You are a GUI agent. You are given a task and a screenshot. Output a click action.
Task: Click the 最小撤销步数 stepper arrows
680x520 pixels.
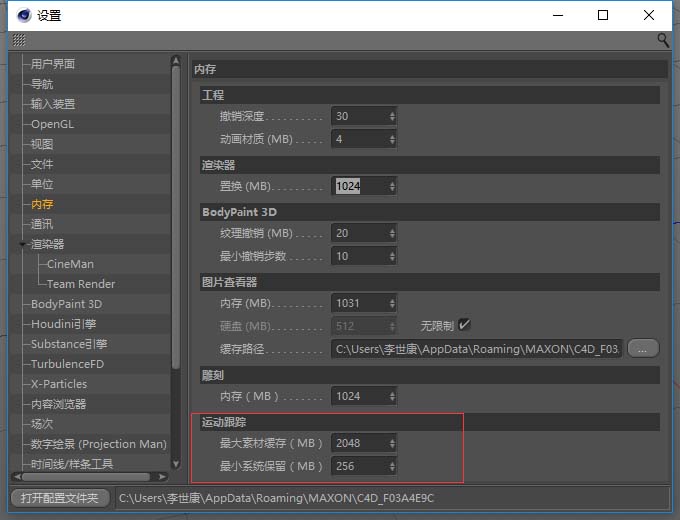(392, 256)
